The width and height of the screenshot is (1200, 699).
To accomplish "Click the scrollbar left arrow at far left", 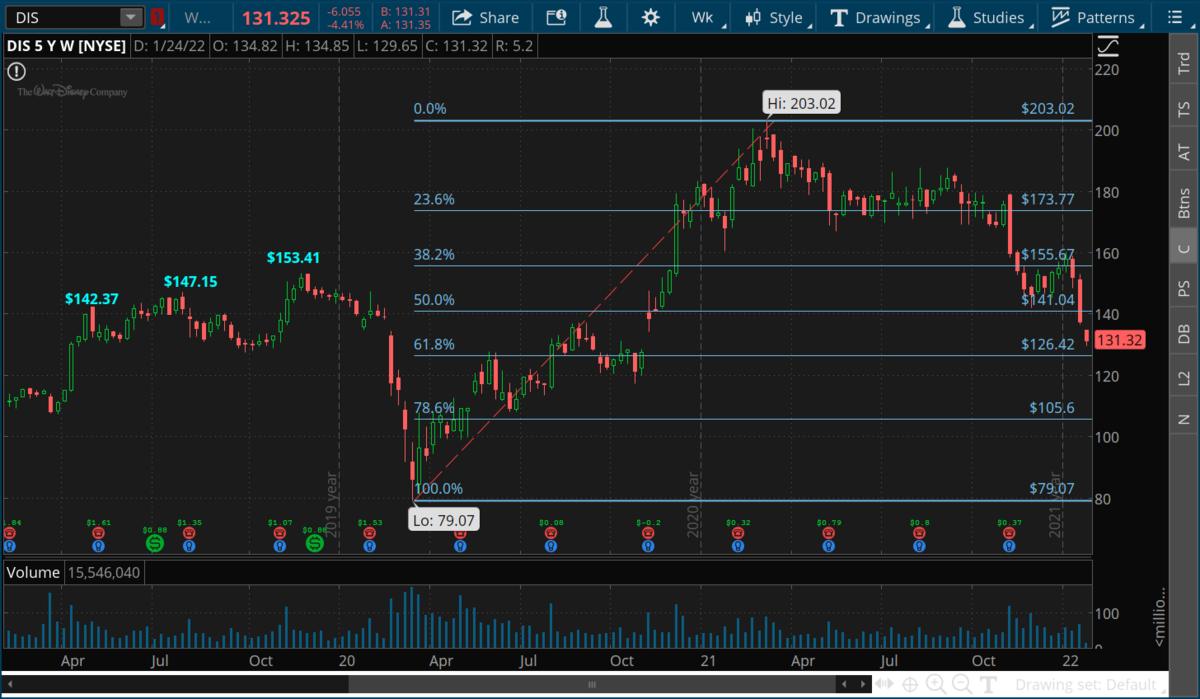I will (x=9, y=685).
